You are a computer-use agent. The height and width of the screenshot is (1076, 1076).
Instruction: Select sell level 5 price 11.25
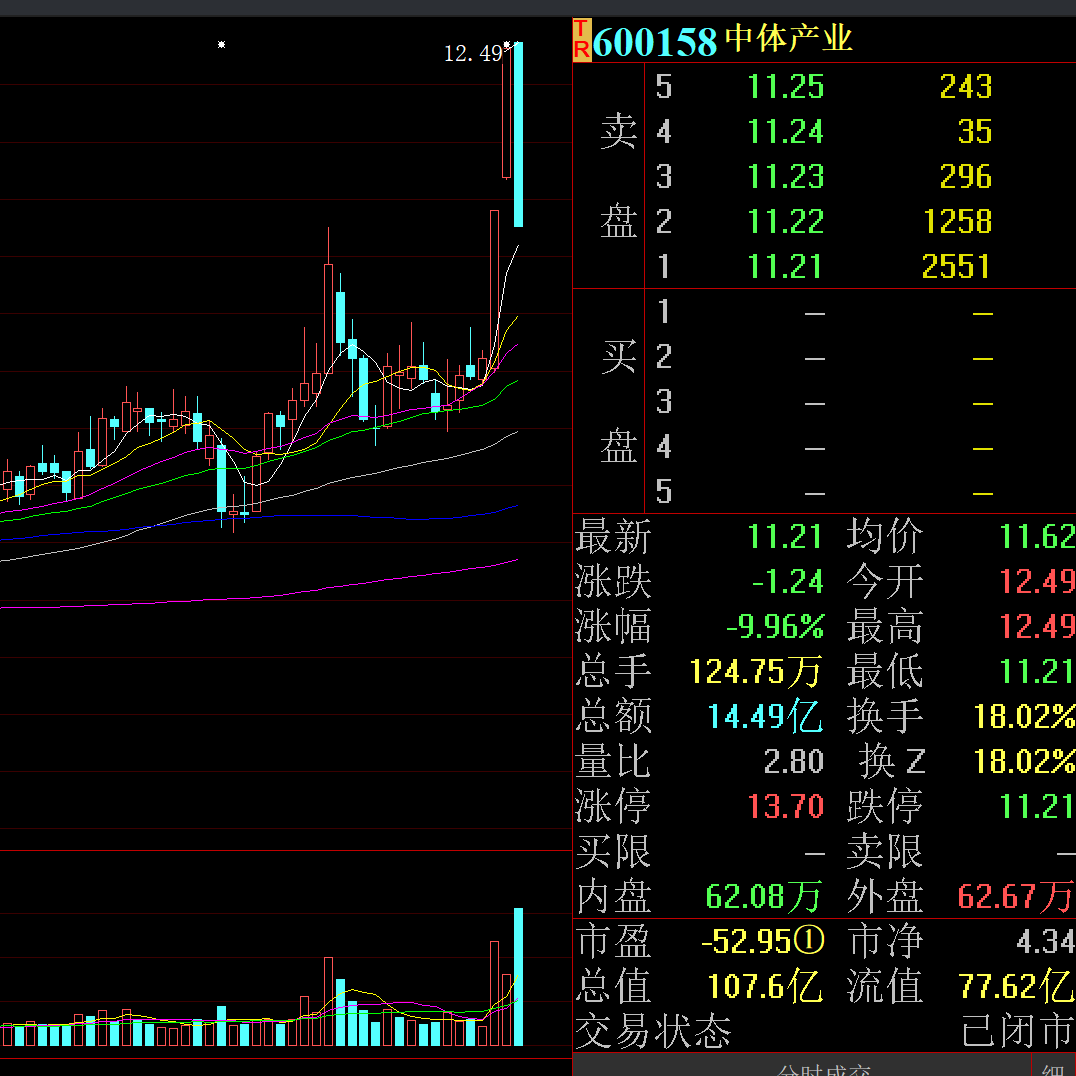point(785,87)
